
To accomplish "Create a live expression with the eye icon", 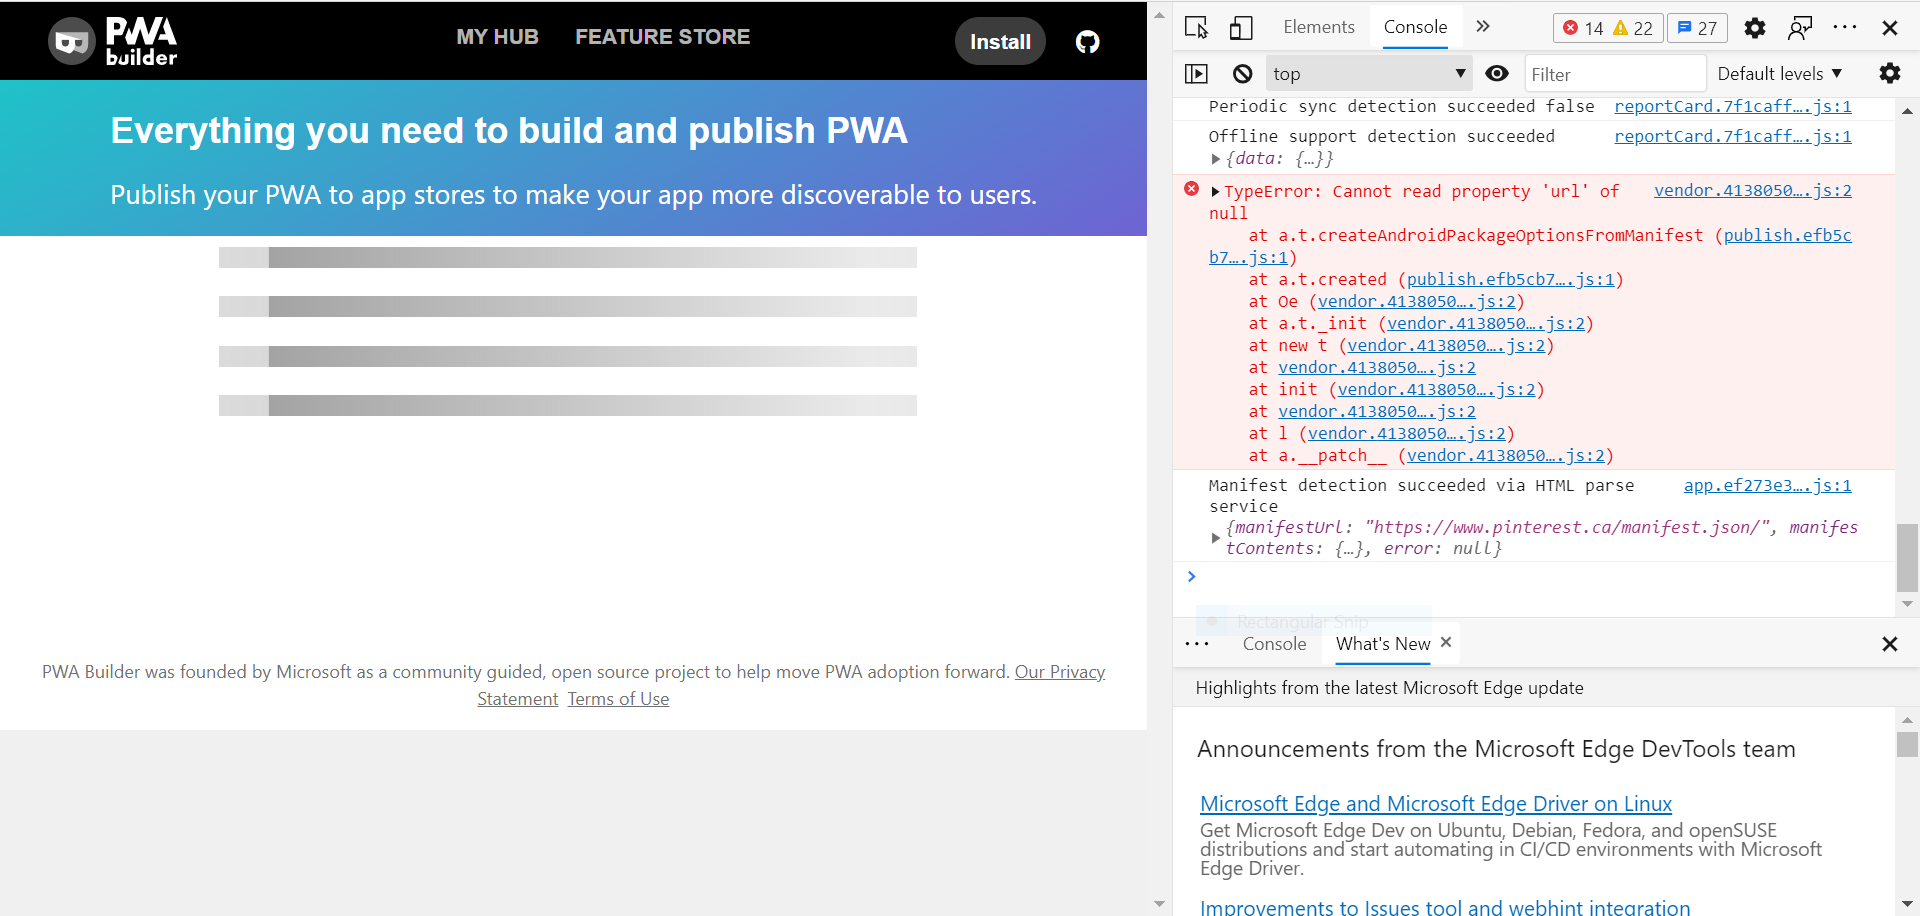I will 1497,73.
